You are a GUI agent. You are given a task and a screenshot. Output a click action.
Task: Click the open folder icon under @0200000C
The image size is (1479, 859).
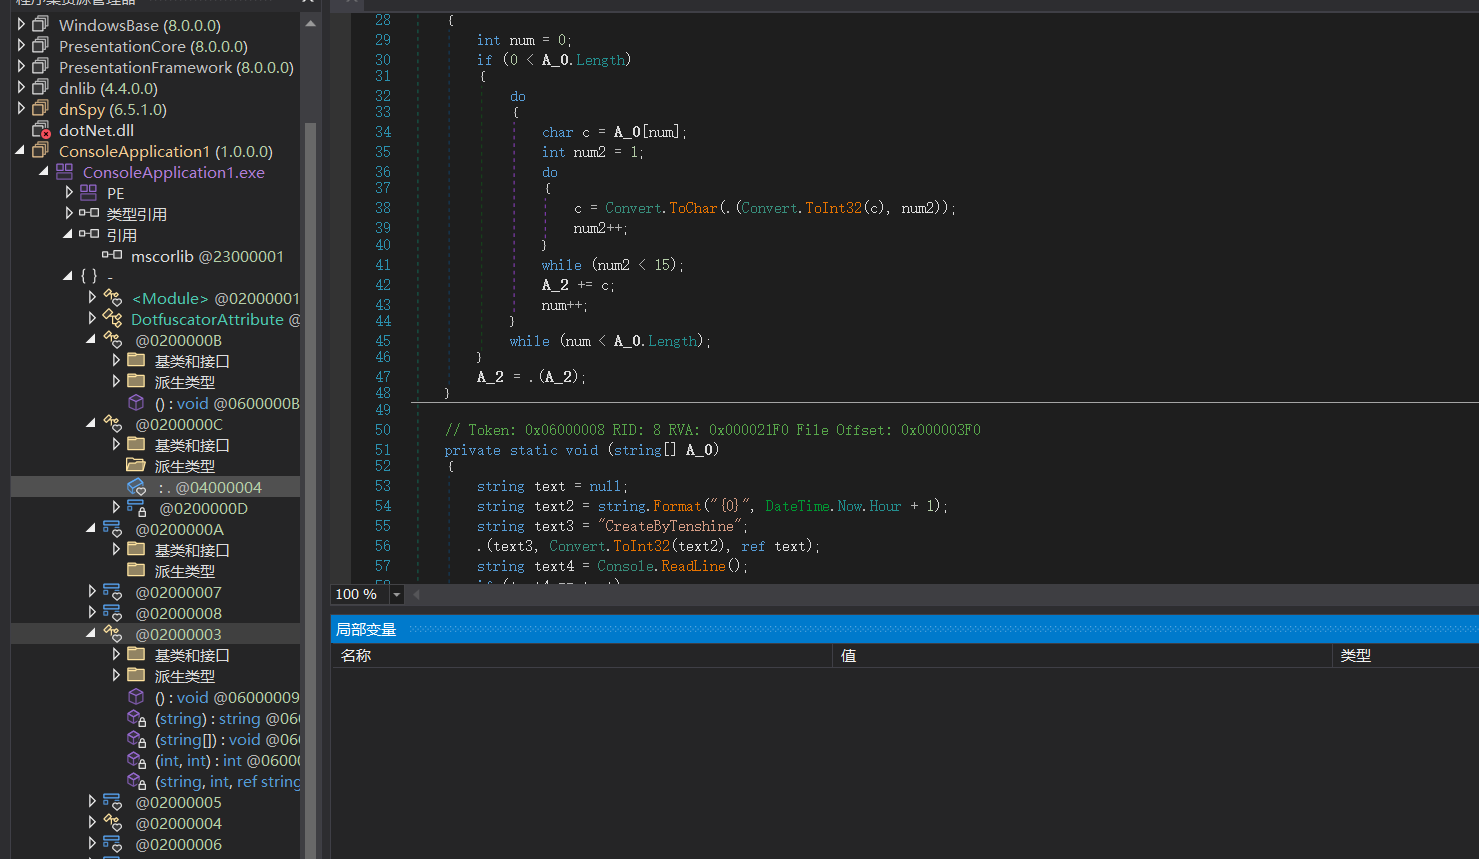click(136, 466)
